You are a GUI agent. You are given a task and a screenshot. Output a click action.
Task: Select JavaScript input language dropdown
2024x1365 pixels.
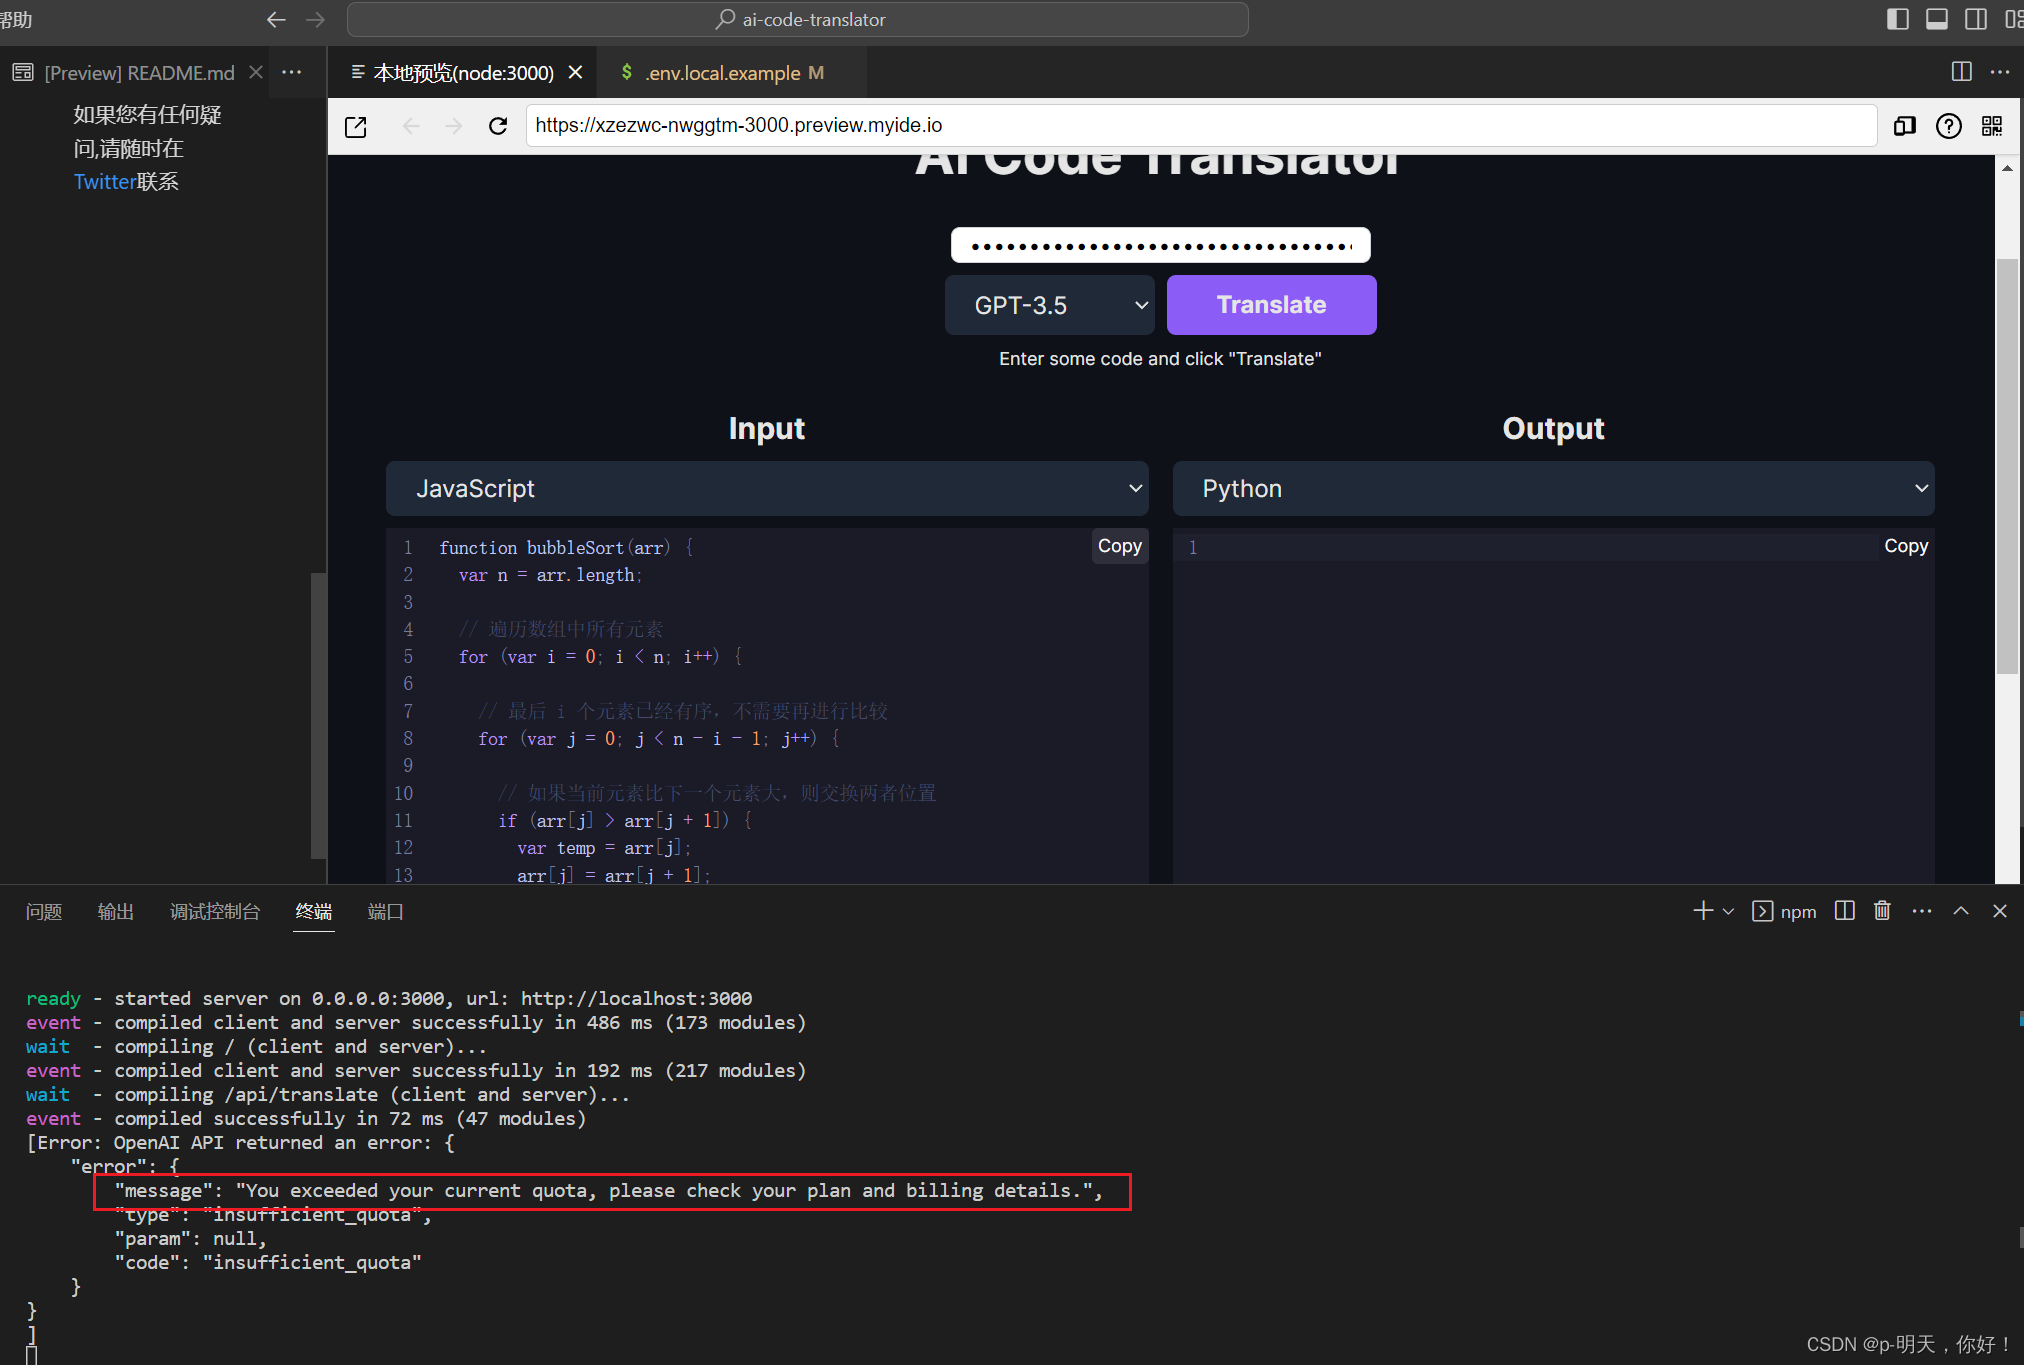(x=768, y=488)
